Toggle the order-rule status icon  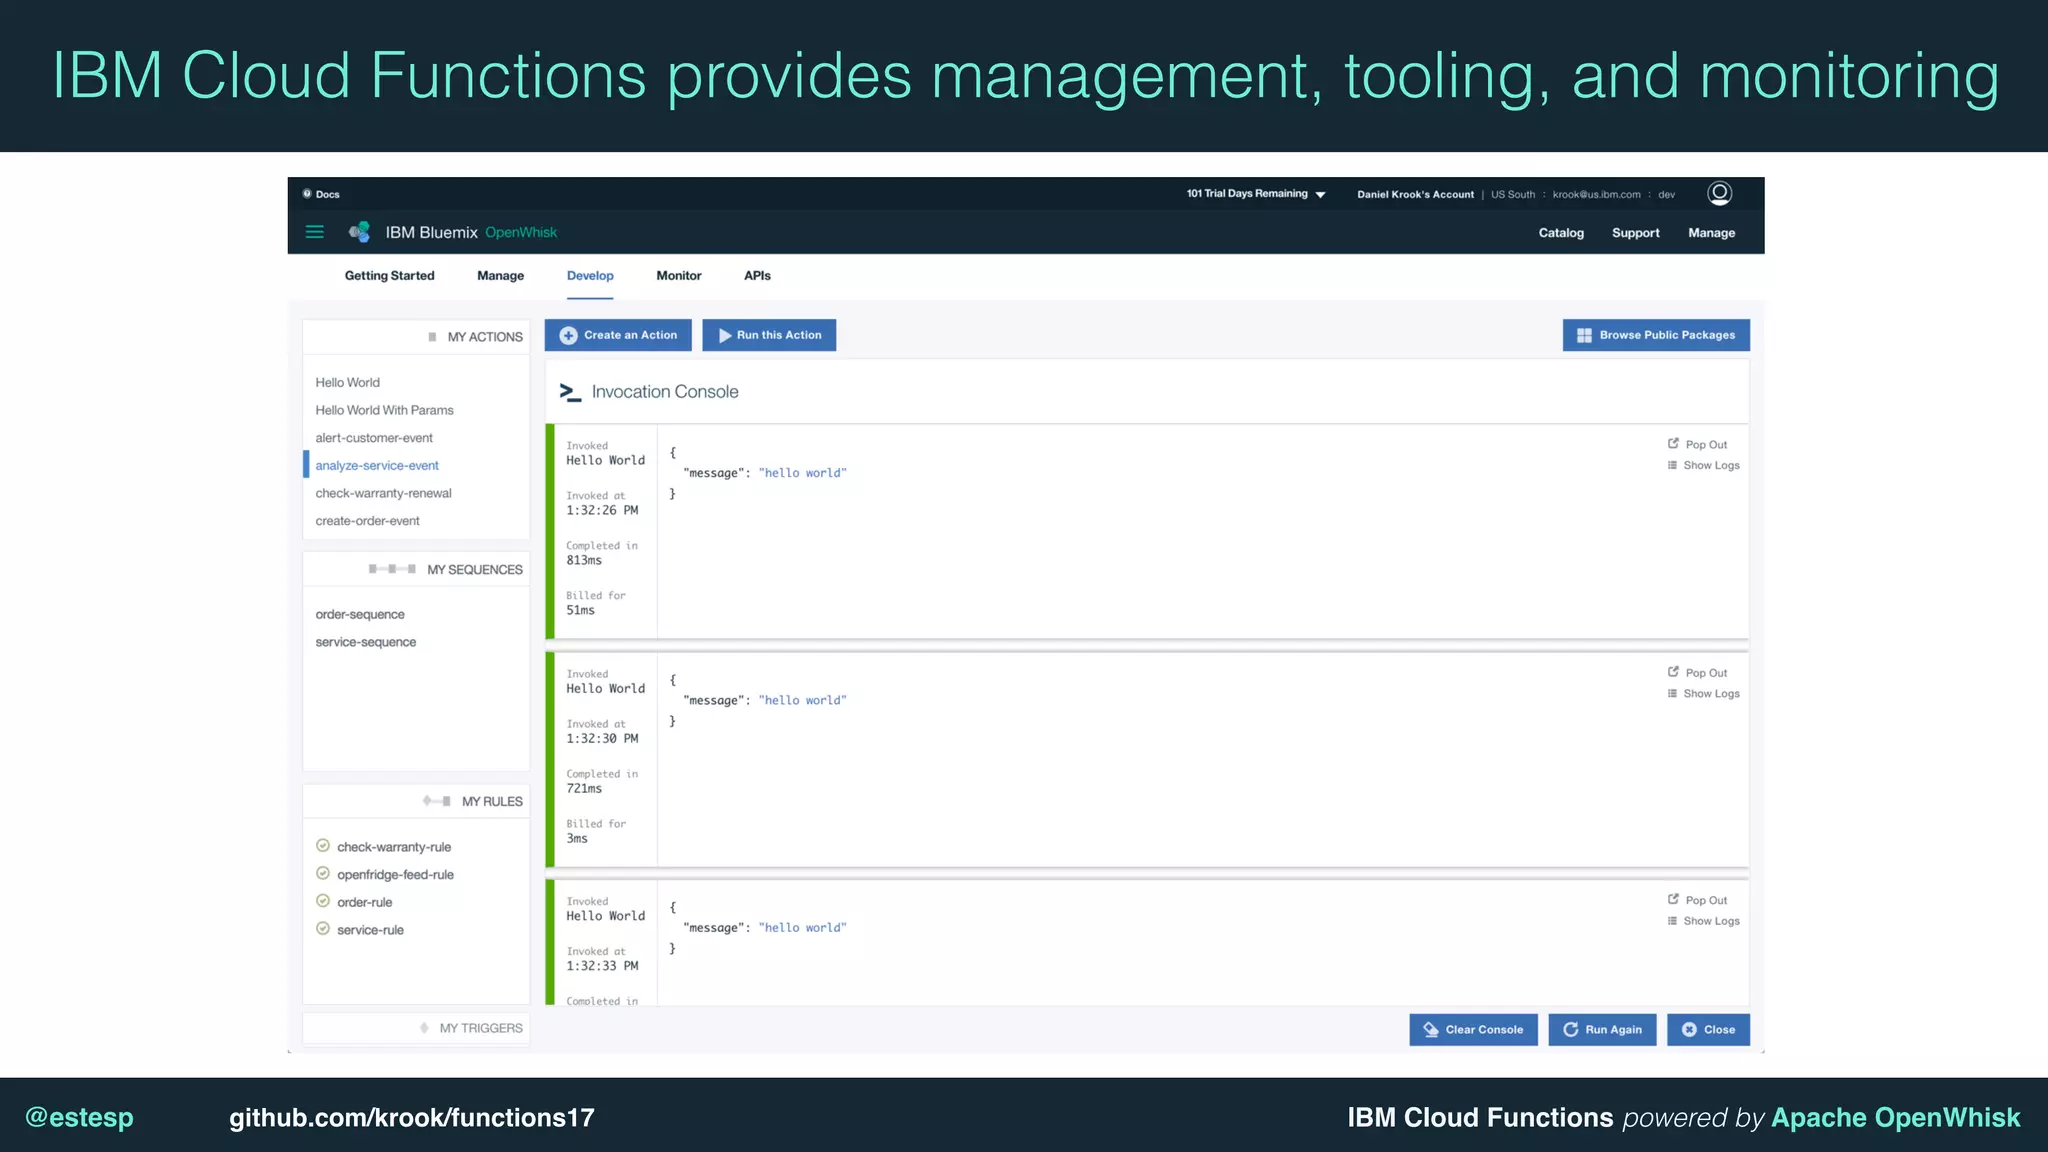point(323,901)
